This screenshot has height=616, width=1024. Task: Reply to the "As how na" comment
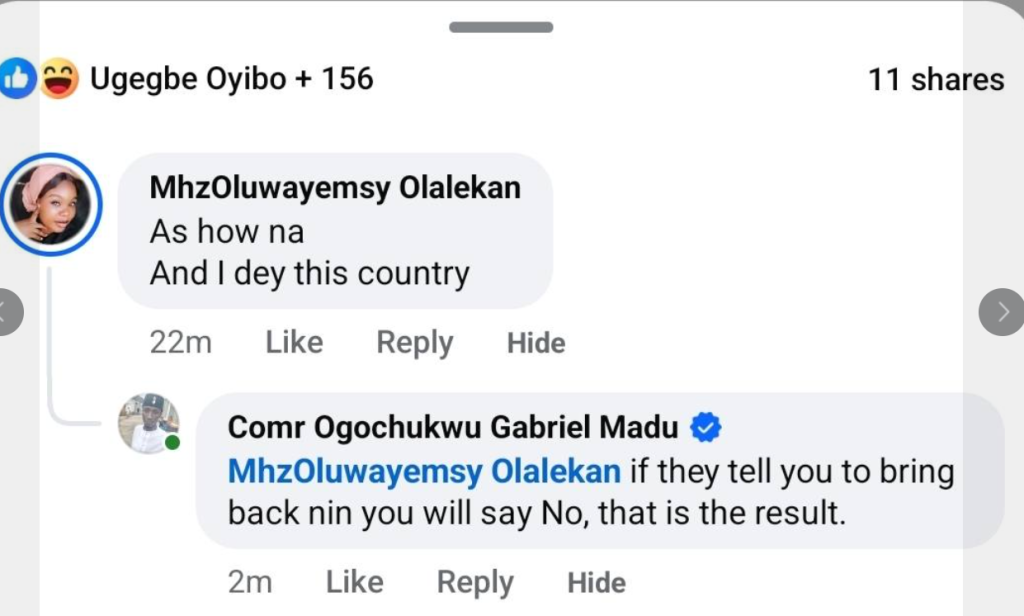tap(414, 343)
